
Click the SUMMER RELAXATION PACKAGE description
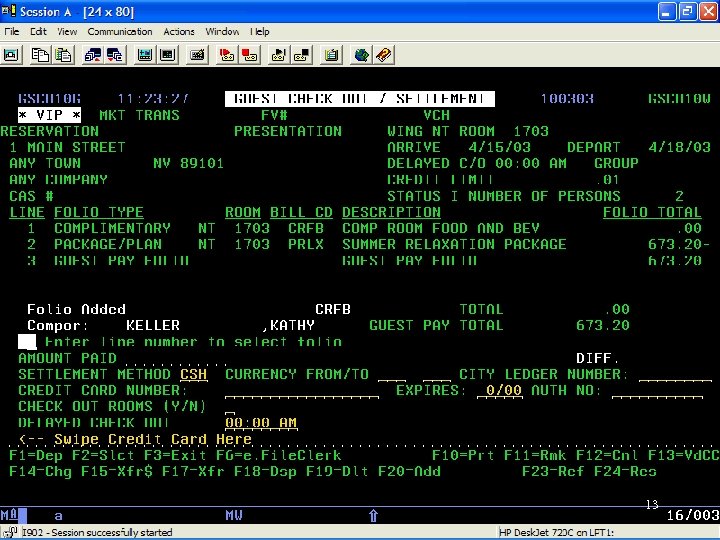(x=454, y=244)
